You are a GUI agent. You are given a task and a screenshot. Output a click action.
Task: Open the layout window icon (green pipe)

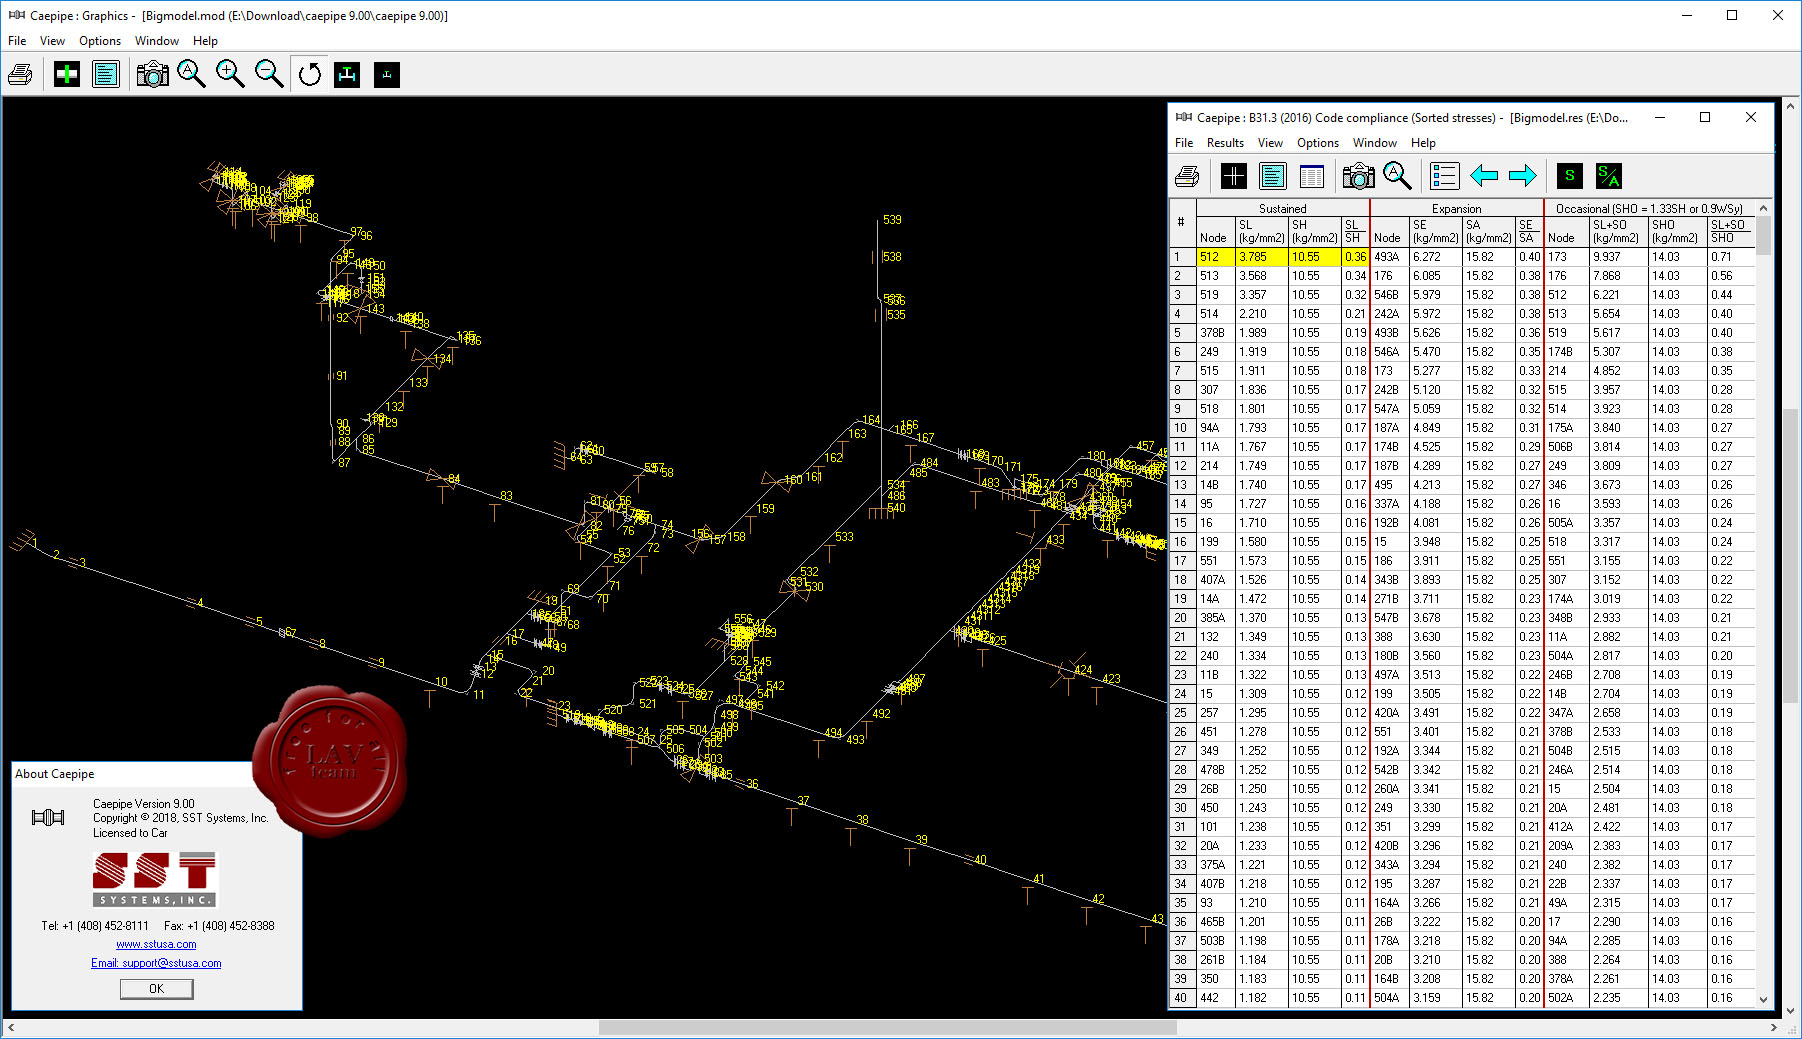(67, 74)
